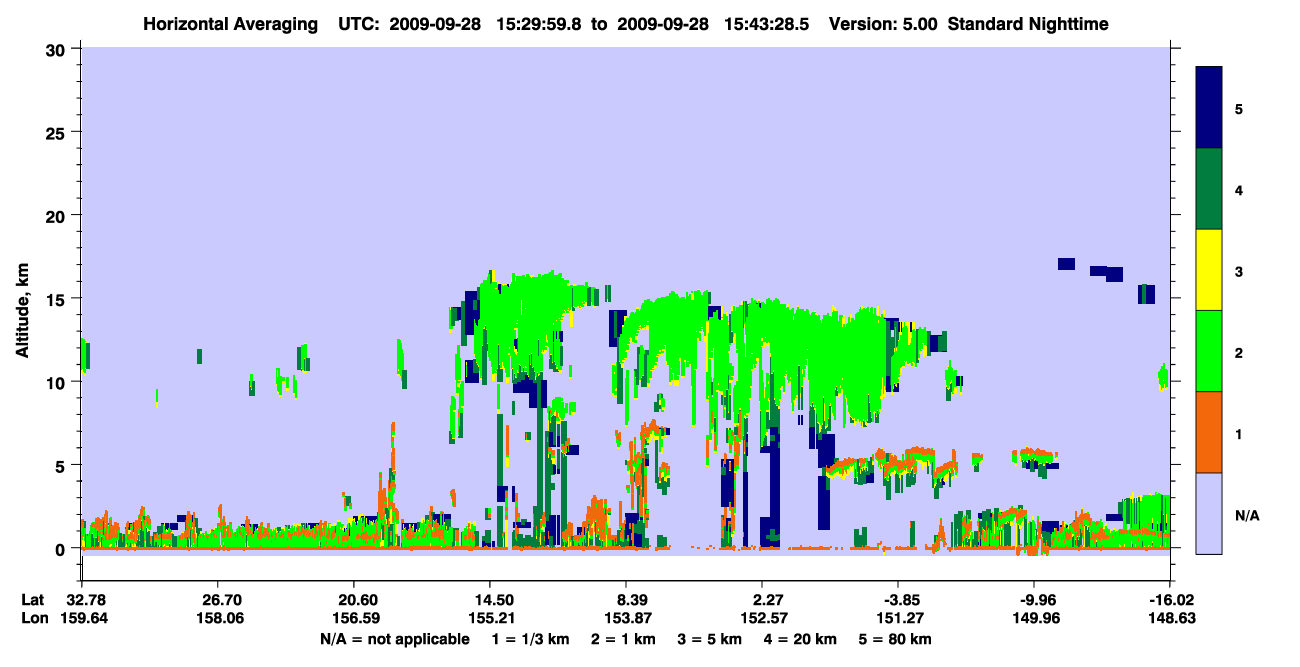1300x667 pixels.
Task: Click the orange level 1 colorbar segment
Action: [x=1209, y=432]
